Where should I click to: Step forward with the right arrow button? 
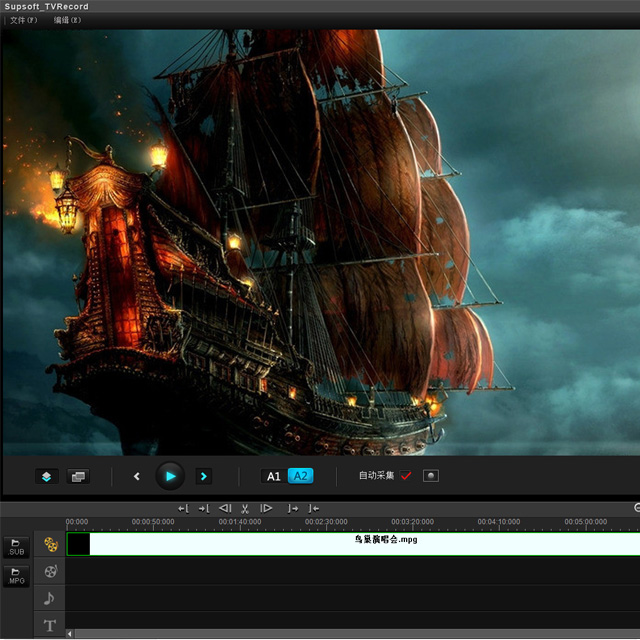(x=204, y=476)
